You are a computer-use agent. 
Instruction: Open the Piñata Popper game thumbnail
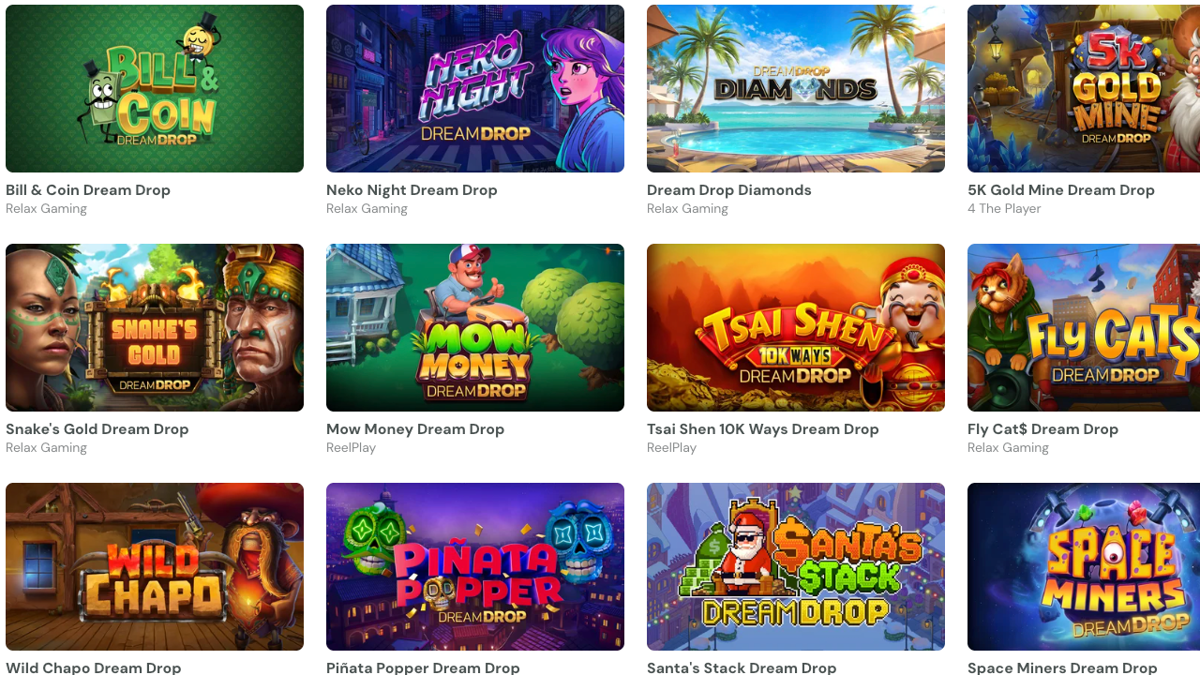point(475,567)
